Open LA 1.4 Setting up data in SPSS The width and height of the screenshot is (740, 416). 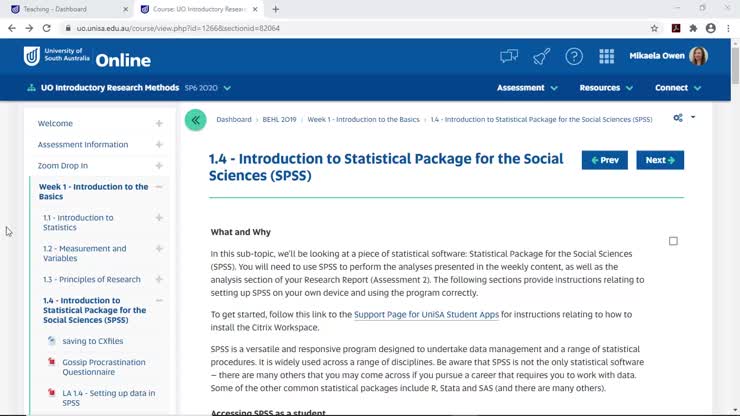coord(109,398)
